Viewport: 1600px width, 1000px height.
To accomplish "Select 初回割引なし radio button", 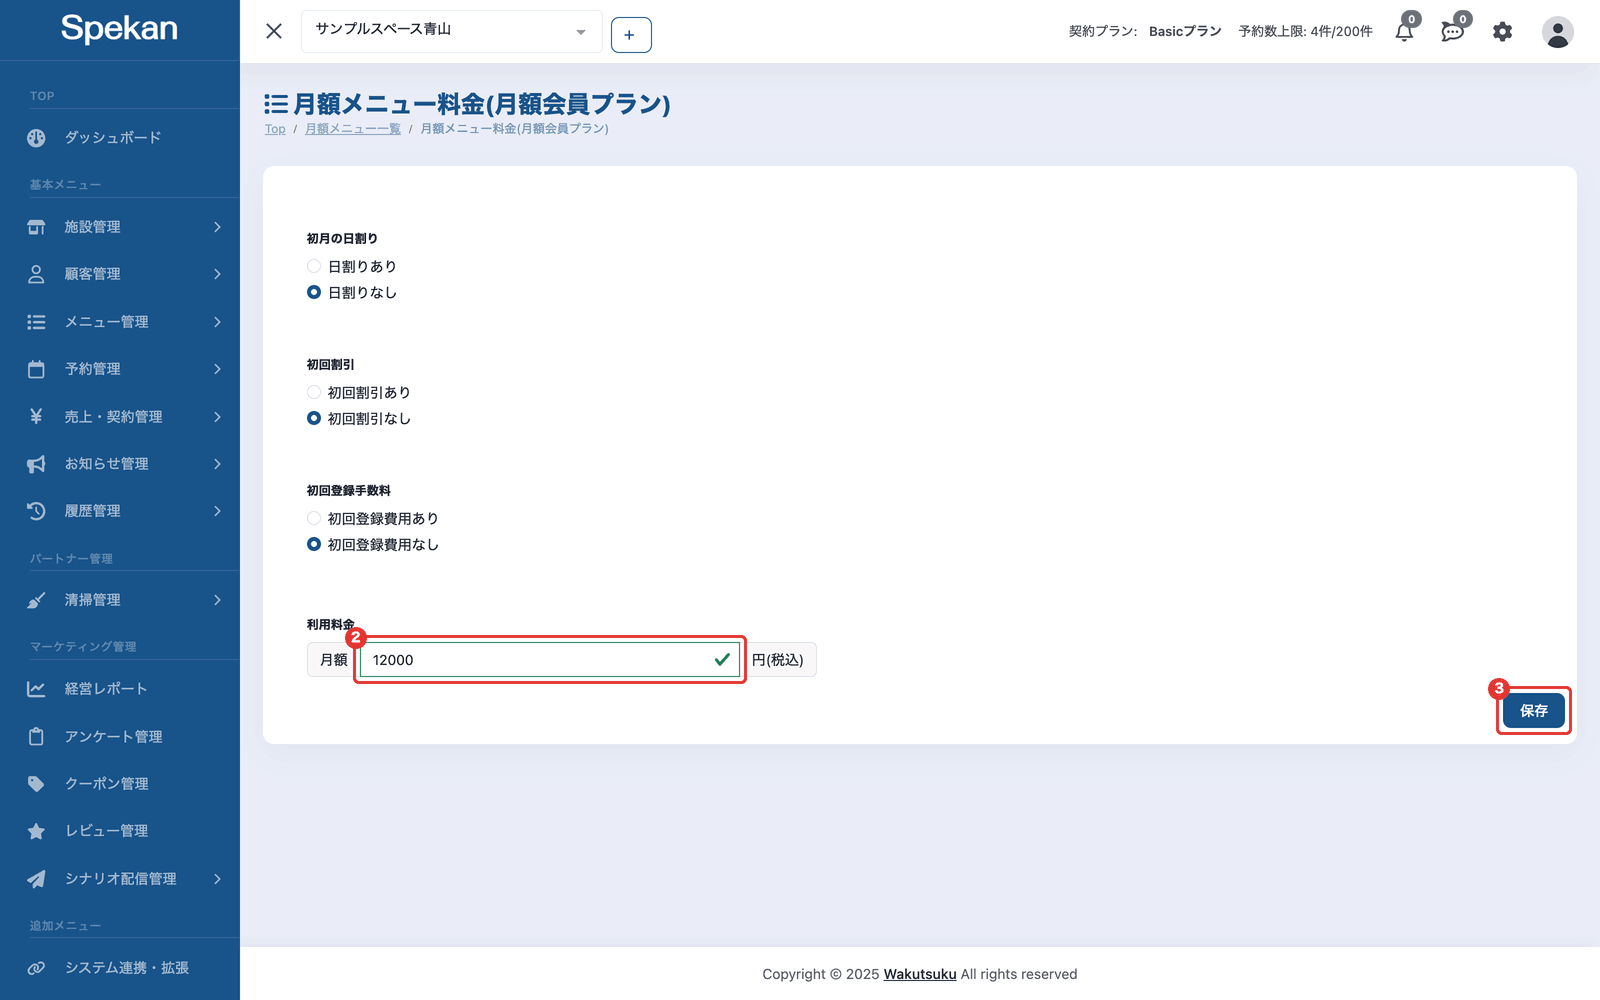I will [314, 418].
